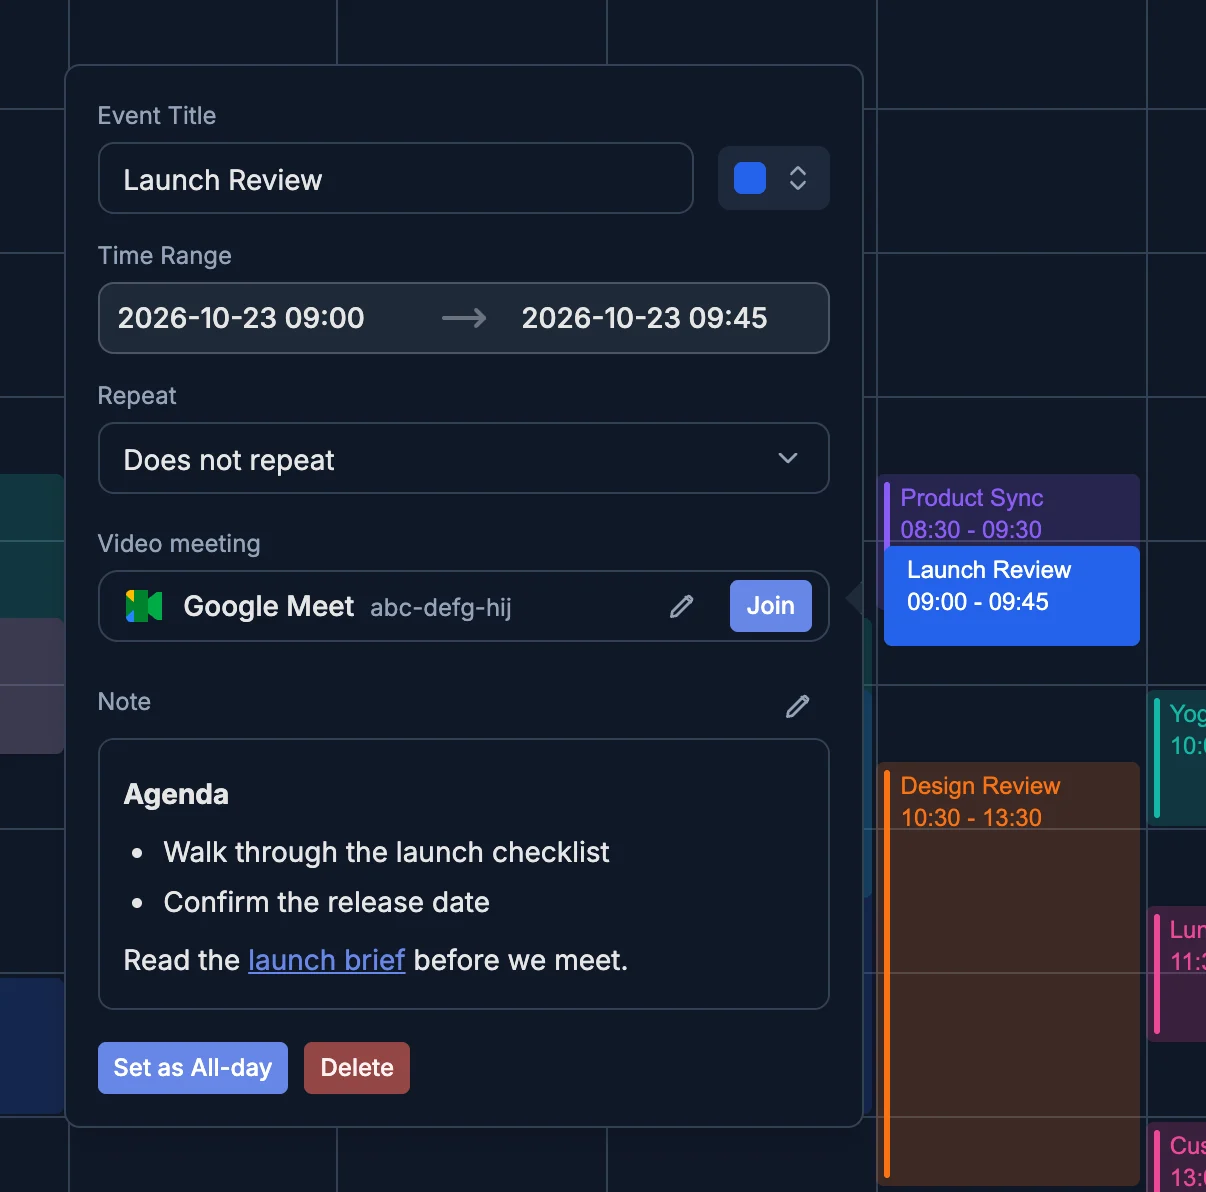Open the launch brief link
Screen dimensions: 1206x1192
pos(327,960)
